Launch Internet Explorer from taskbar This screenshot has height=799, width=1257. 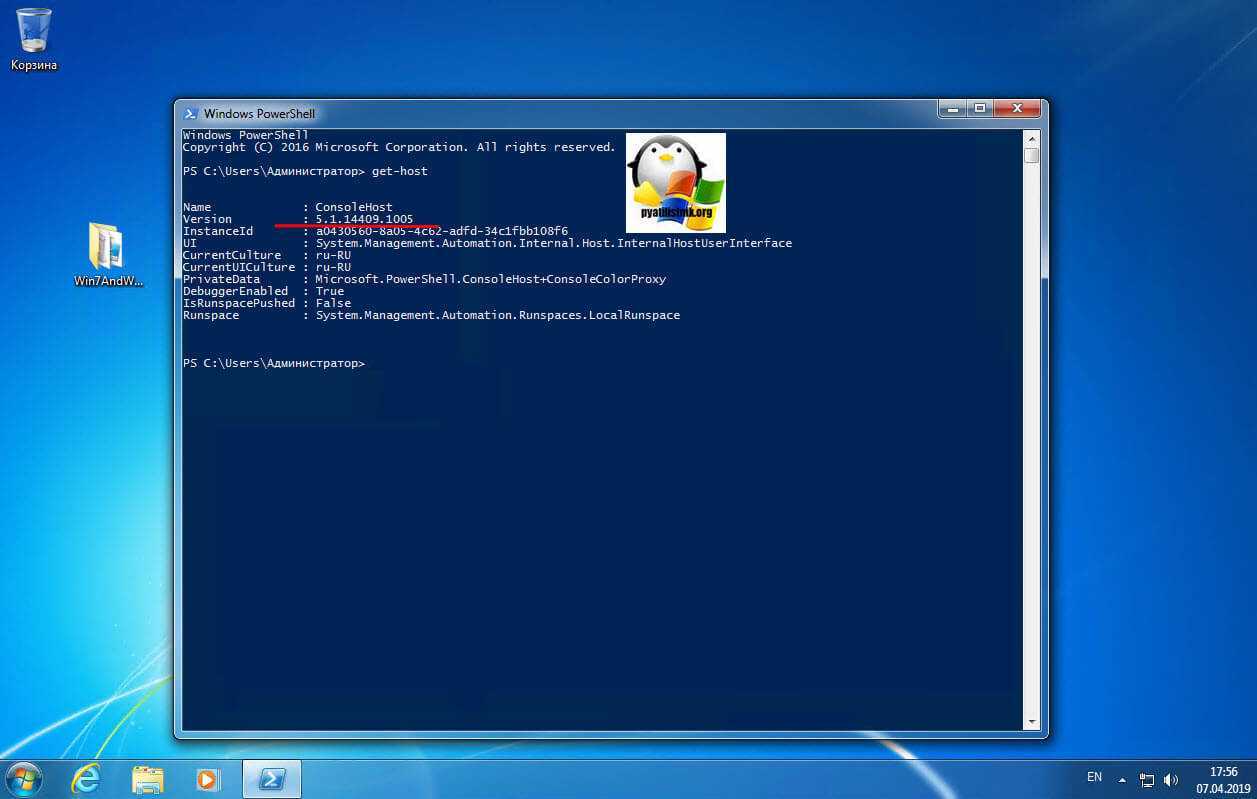tap(87, 779)
